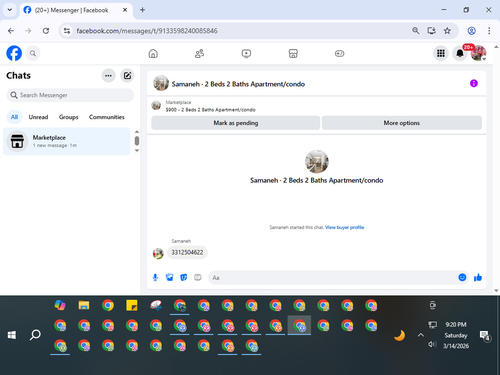
Task: Reload the Messenger page
Action: pos(46,31)
